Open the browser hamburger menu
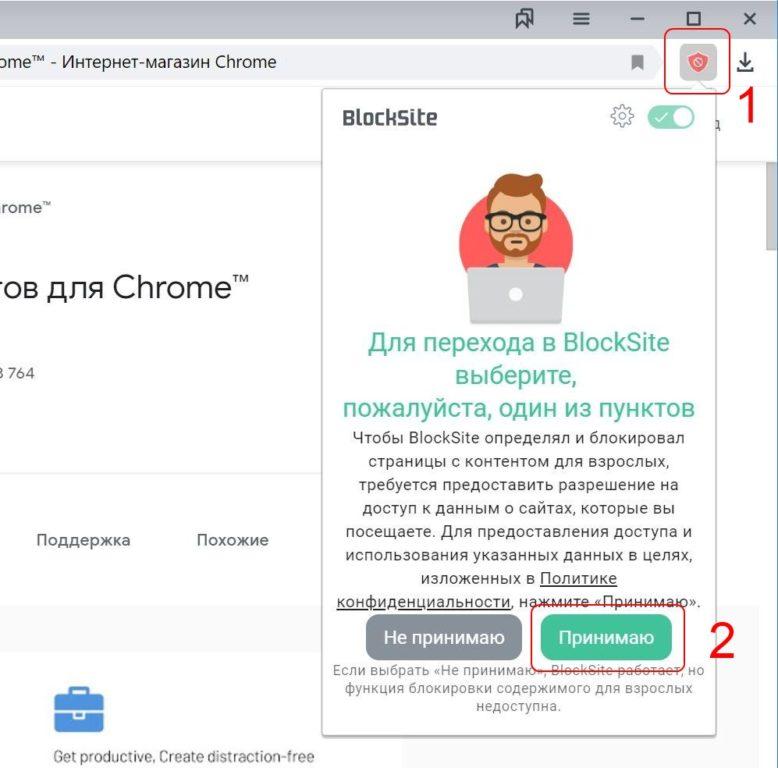778x768 pixels. (581, 19)
